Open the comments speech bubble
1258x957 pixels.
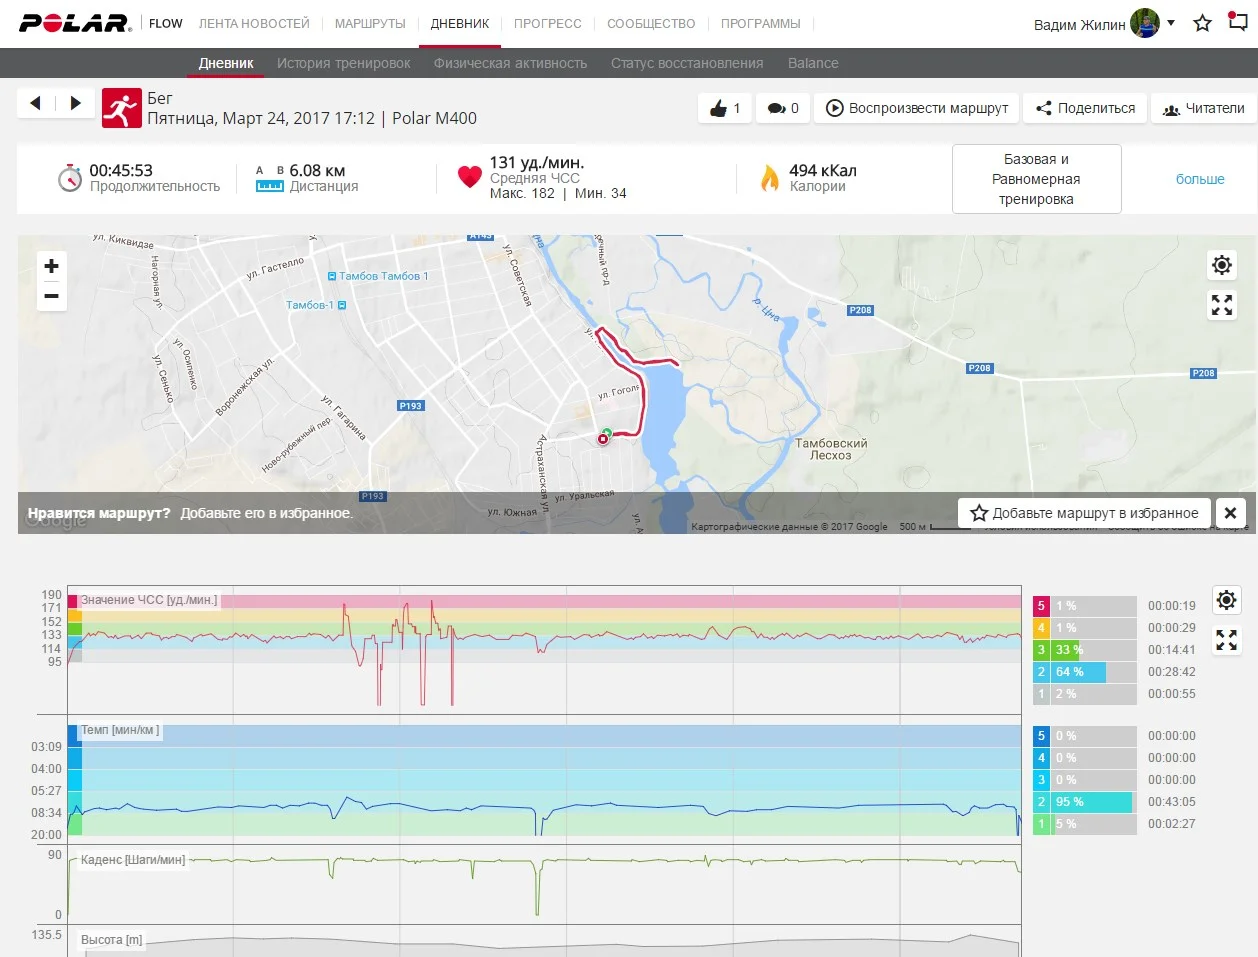click(x=783, y=108)
